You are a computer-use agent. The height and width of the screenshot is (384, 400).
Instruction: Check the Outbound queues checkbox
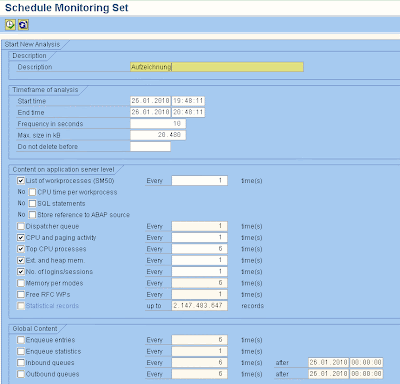(x=21, y=374)
